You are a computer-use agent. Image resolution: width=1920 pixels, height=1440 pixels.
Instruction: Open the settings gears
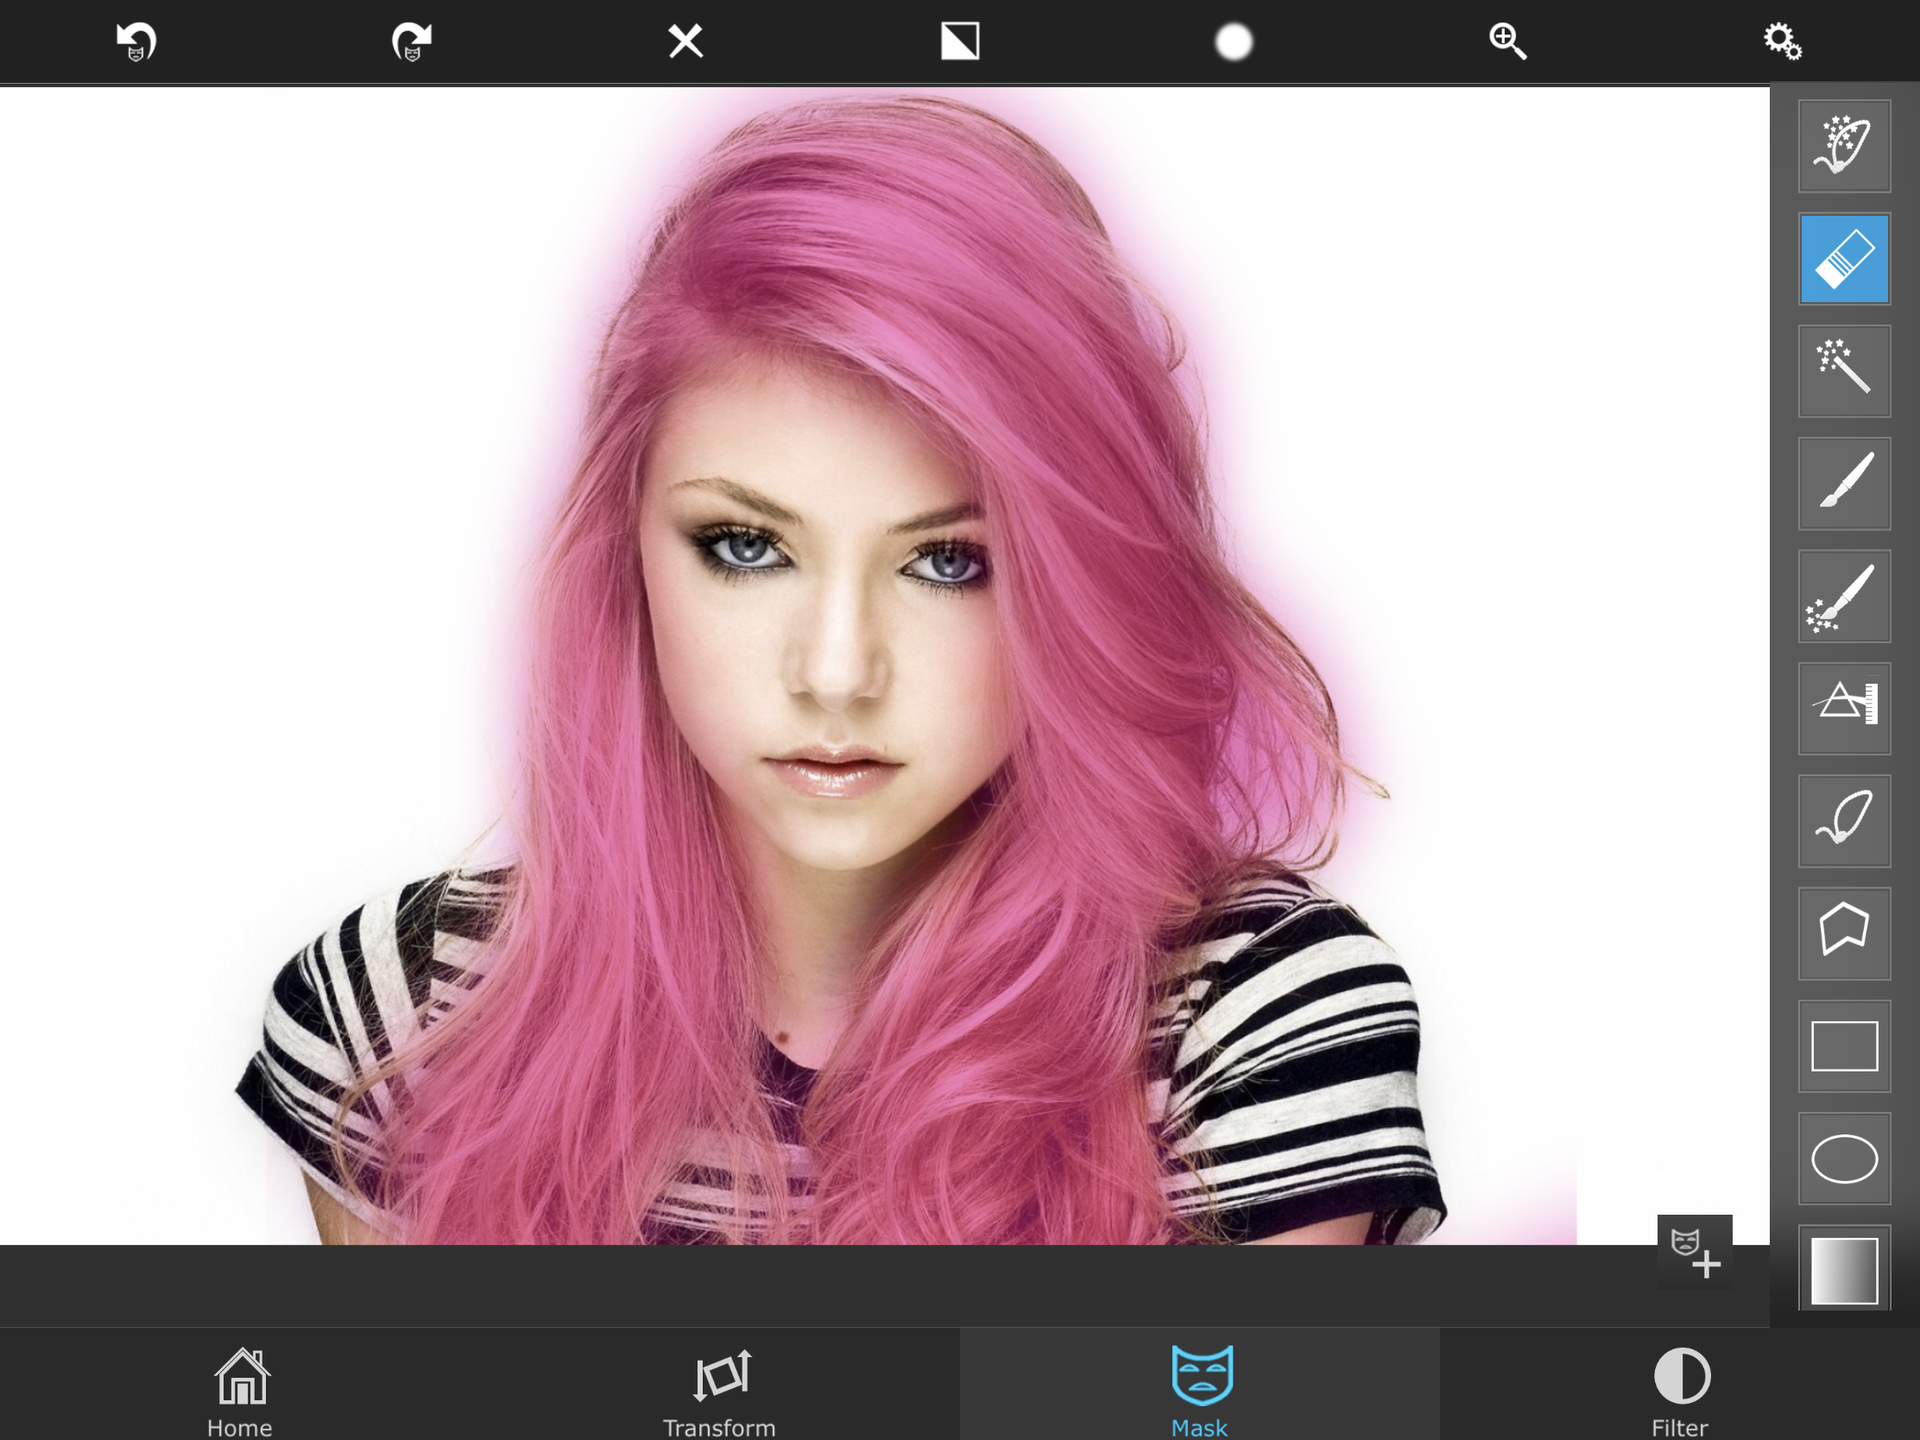(x=1782, y=42)
